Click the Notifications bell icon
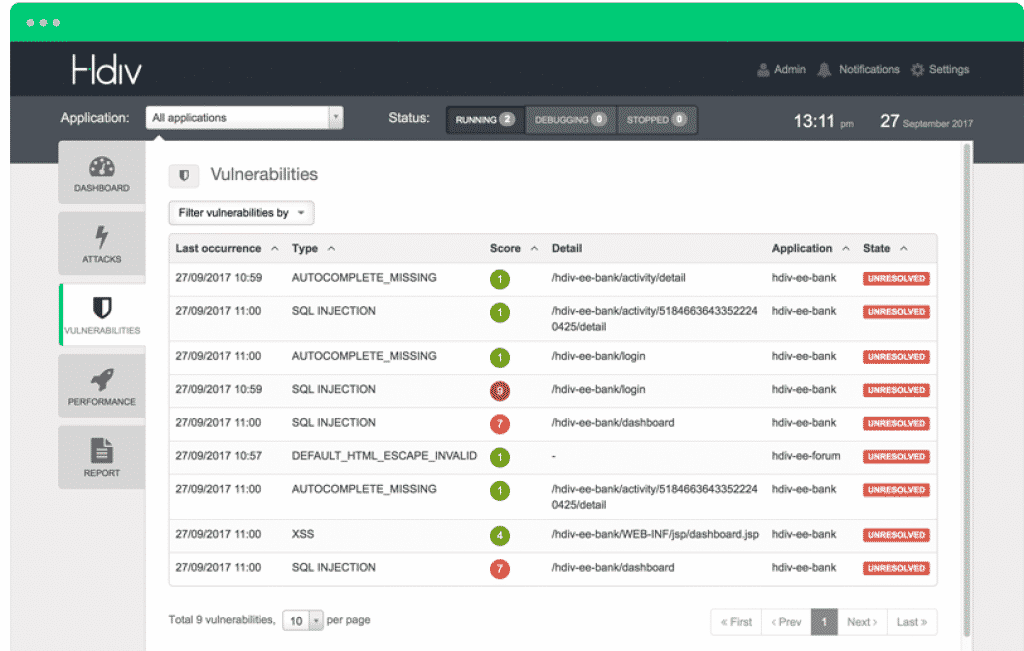Screen dimensions: 1024x651 (x=824, y=70)
